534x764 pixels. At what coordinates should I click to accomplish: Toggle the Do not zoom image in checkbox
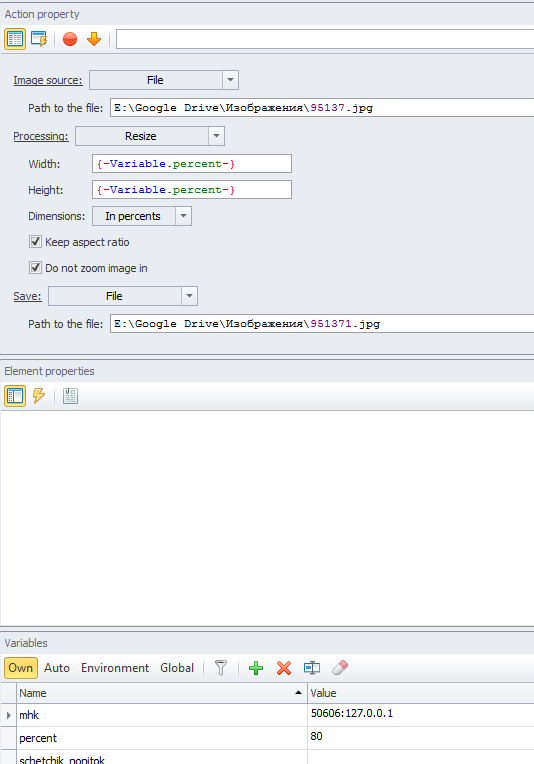[x=35, y=267]
